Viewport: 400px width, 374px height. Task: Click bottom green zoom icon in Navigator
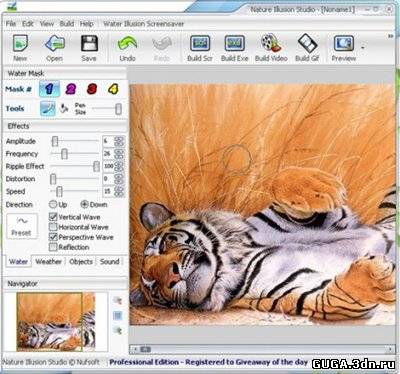point(117,330)
